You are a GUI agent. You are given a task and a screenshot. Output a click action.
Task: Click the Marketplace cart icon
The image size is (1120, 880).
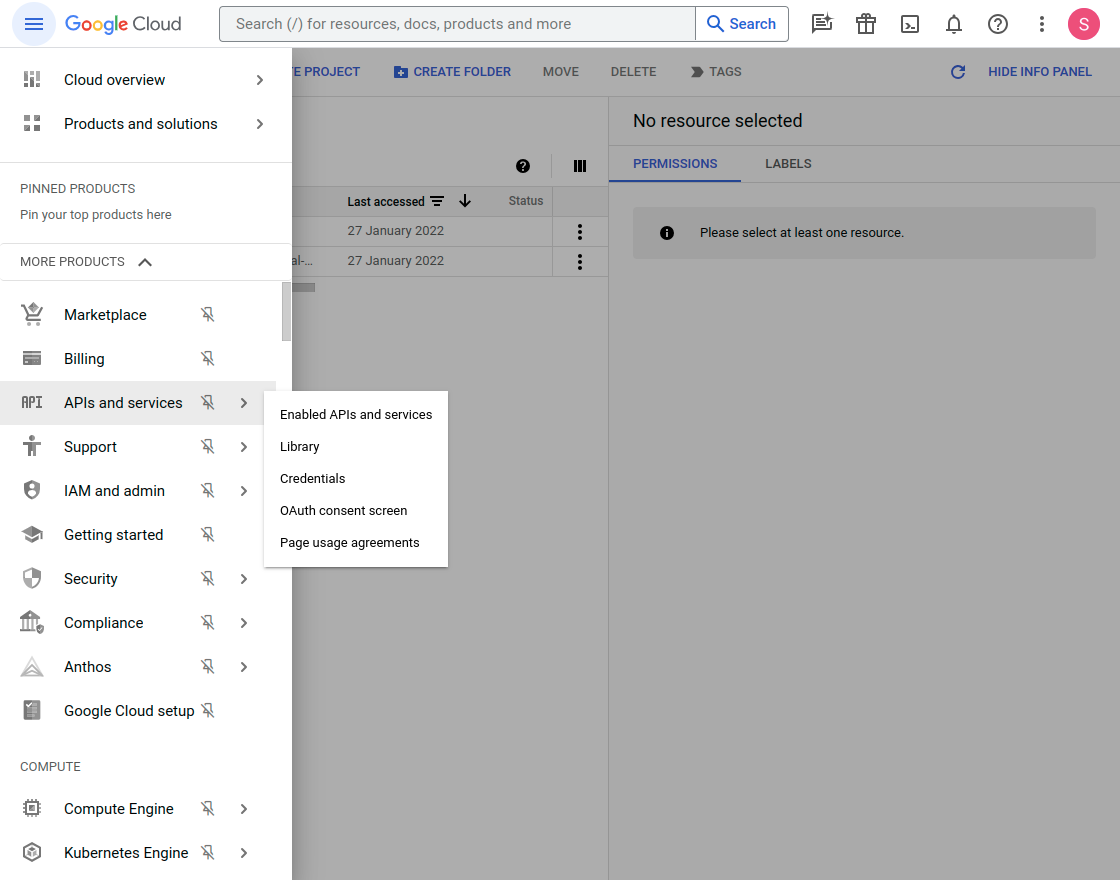(32, 314)
